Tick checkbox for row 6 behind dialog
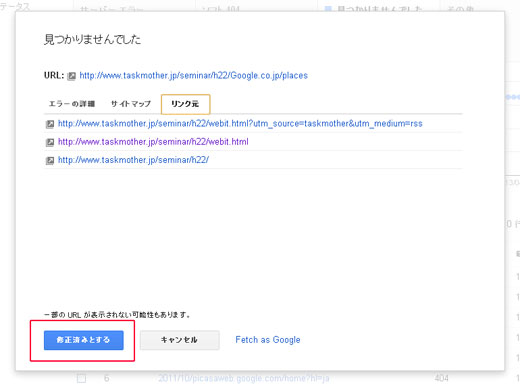 click(81, 378)
